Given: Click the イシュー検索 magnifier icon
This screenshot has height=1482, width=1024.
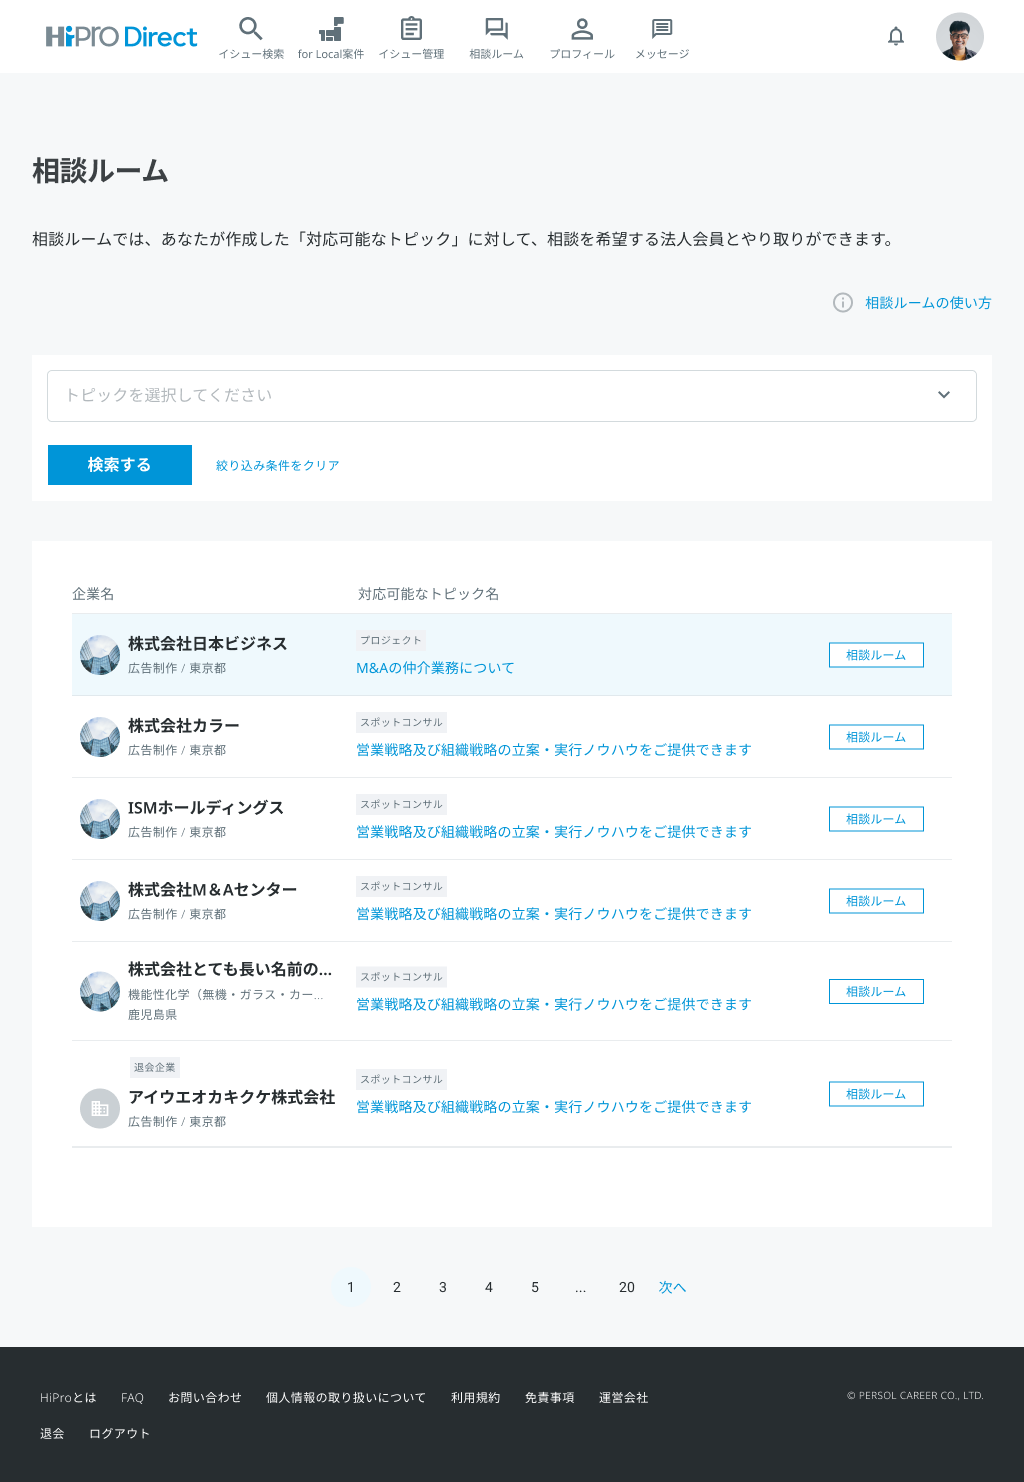Looking at the screenshot, I should (251, 29).
